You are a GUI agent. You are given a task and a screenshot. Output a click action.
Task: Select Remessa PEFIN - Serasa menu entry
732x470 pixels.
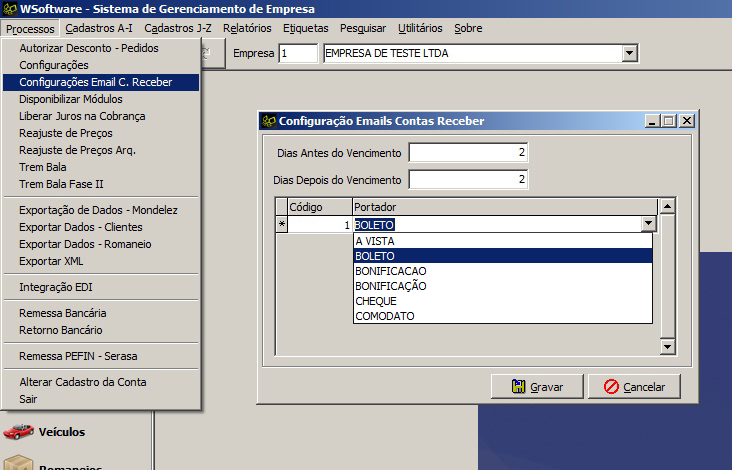pyautogui.click(x=78, y=355)
